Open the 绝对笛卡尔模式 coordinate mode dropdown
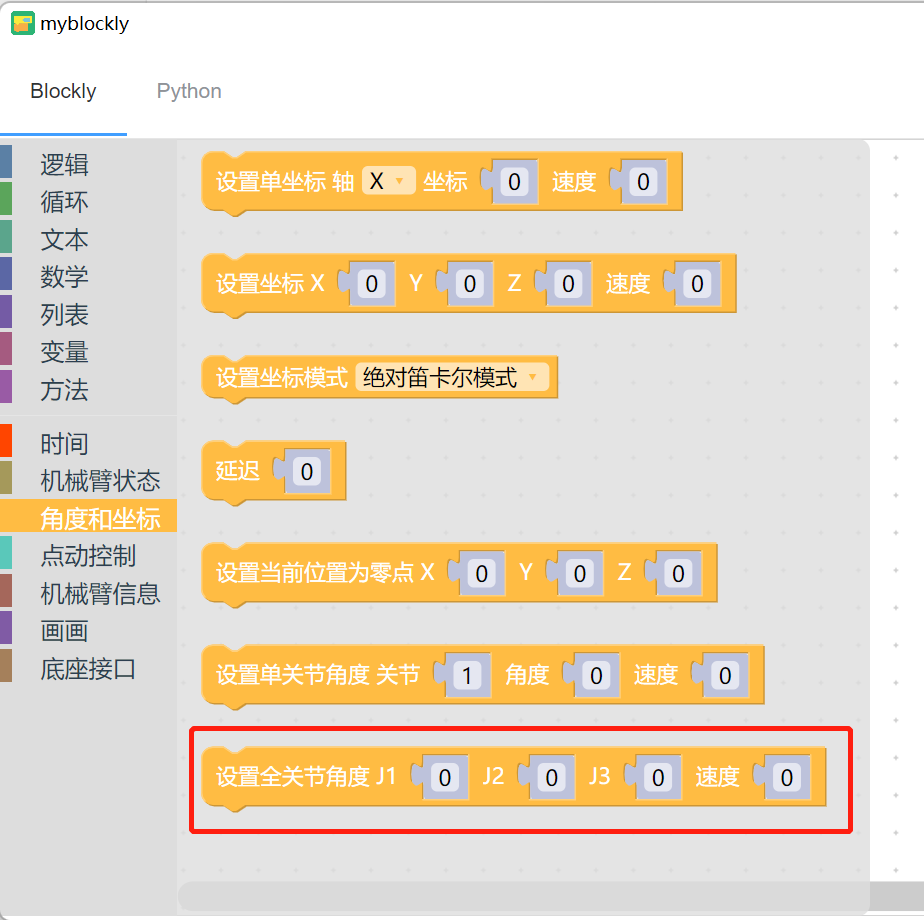The width and height of the screenshot is (924, 920). [452, 377]
